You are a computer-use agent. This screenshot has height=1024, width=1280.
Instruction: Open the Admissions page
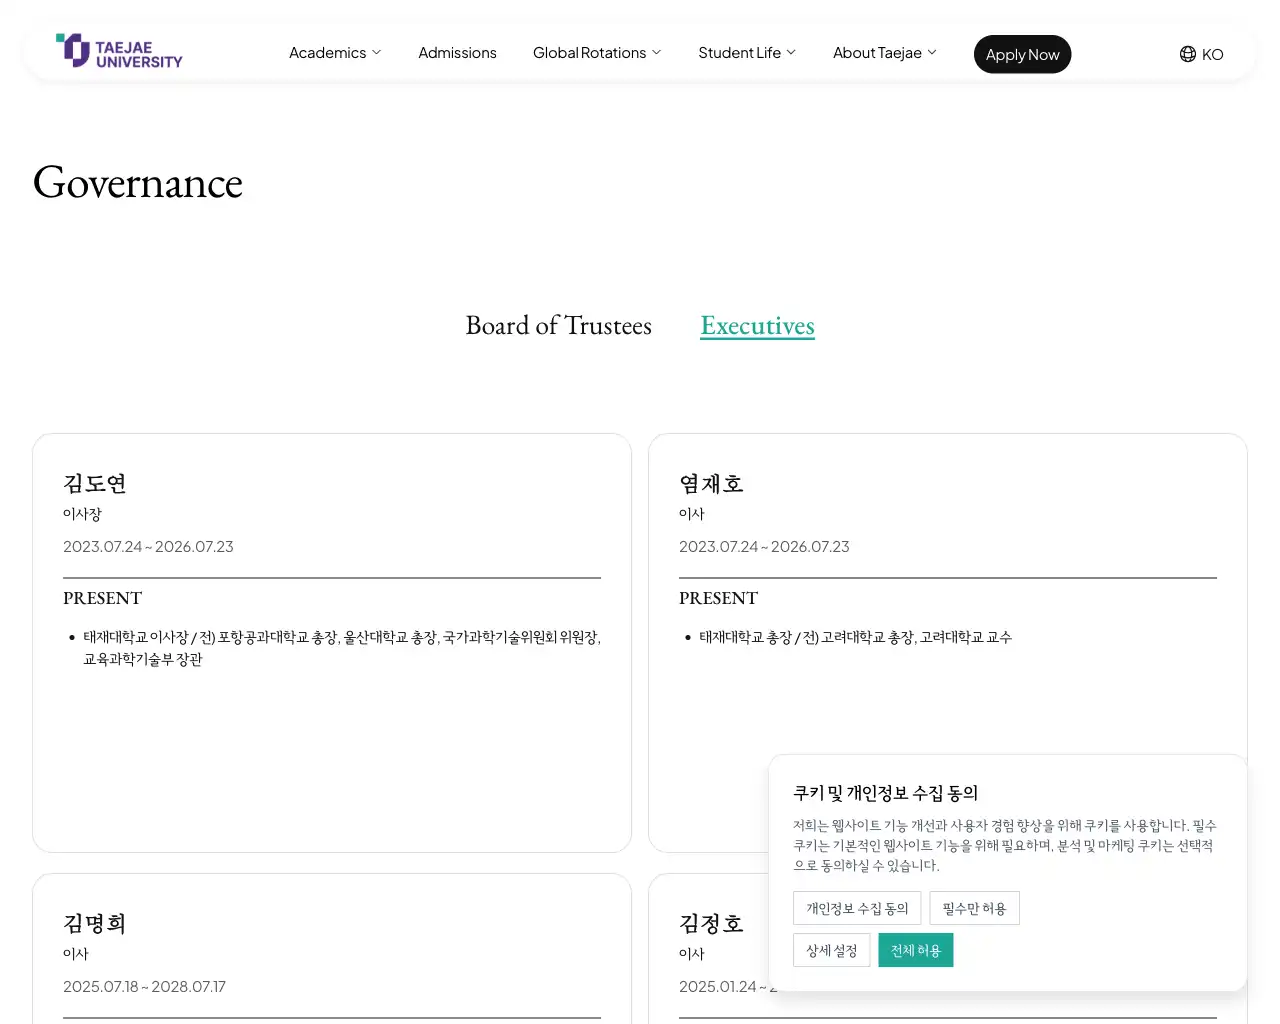(457, 53)
